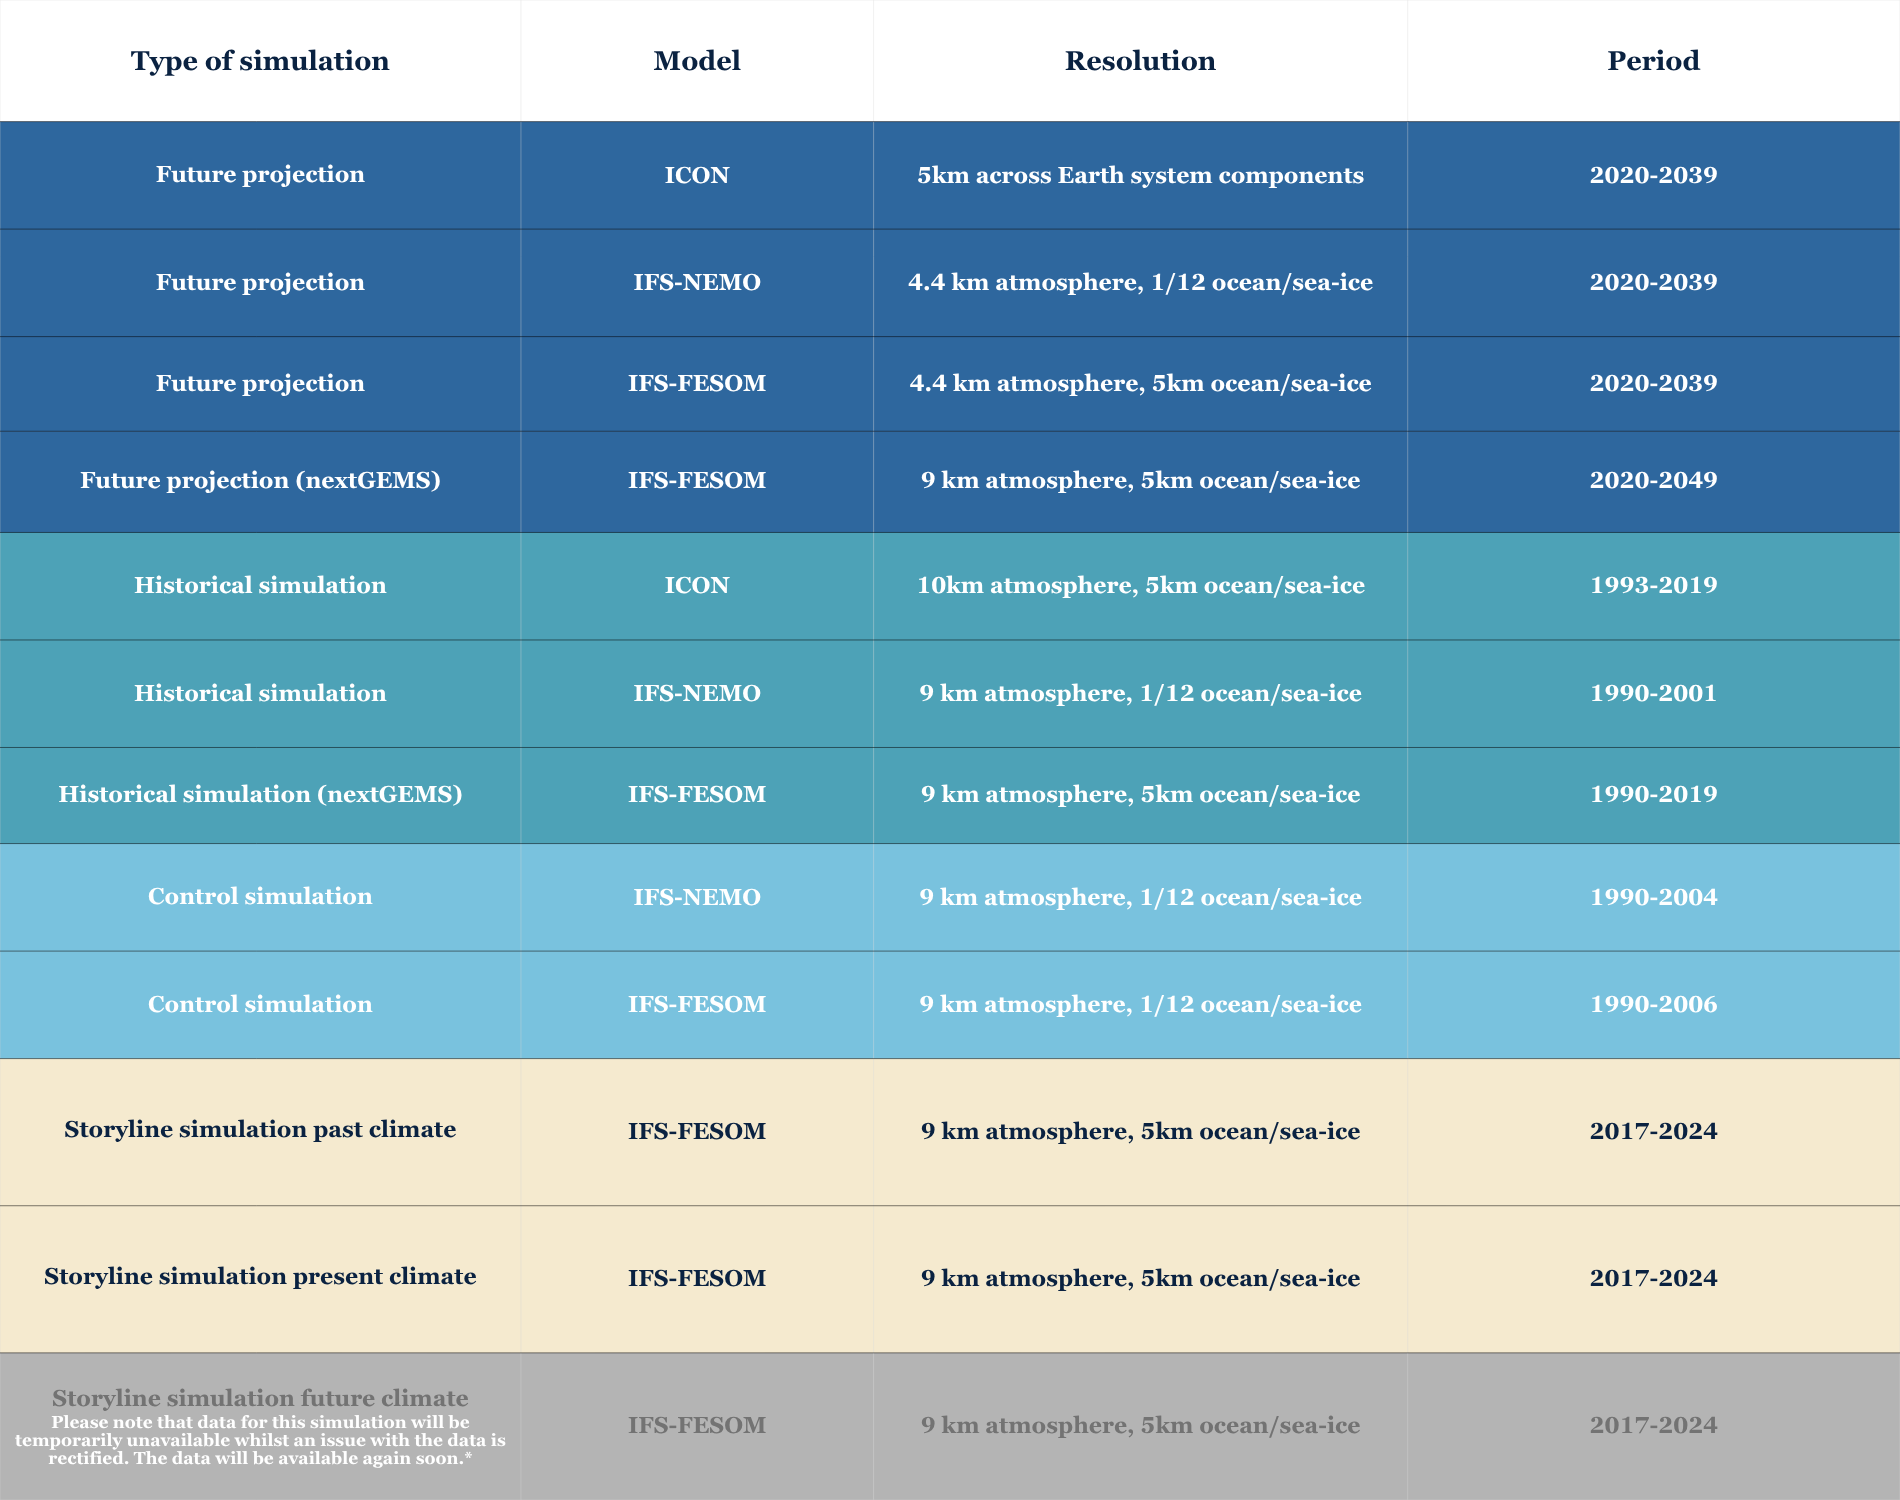Select the "1990-2004" period cell

(1653, 897)
